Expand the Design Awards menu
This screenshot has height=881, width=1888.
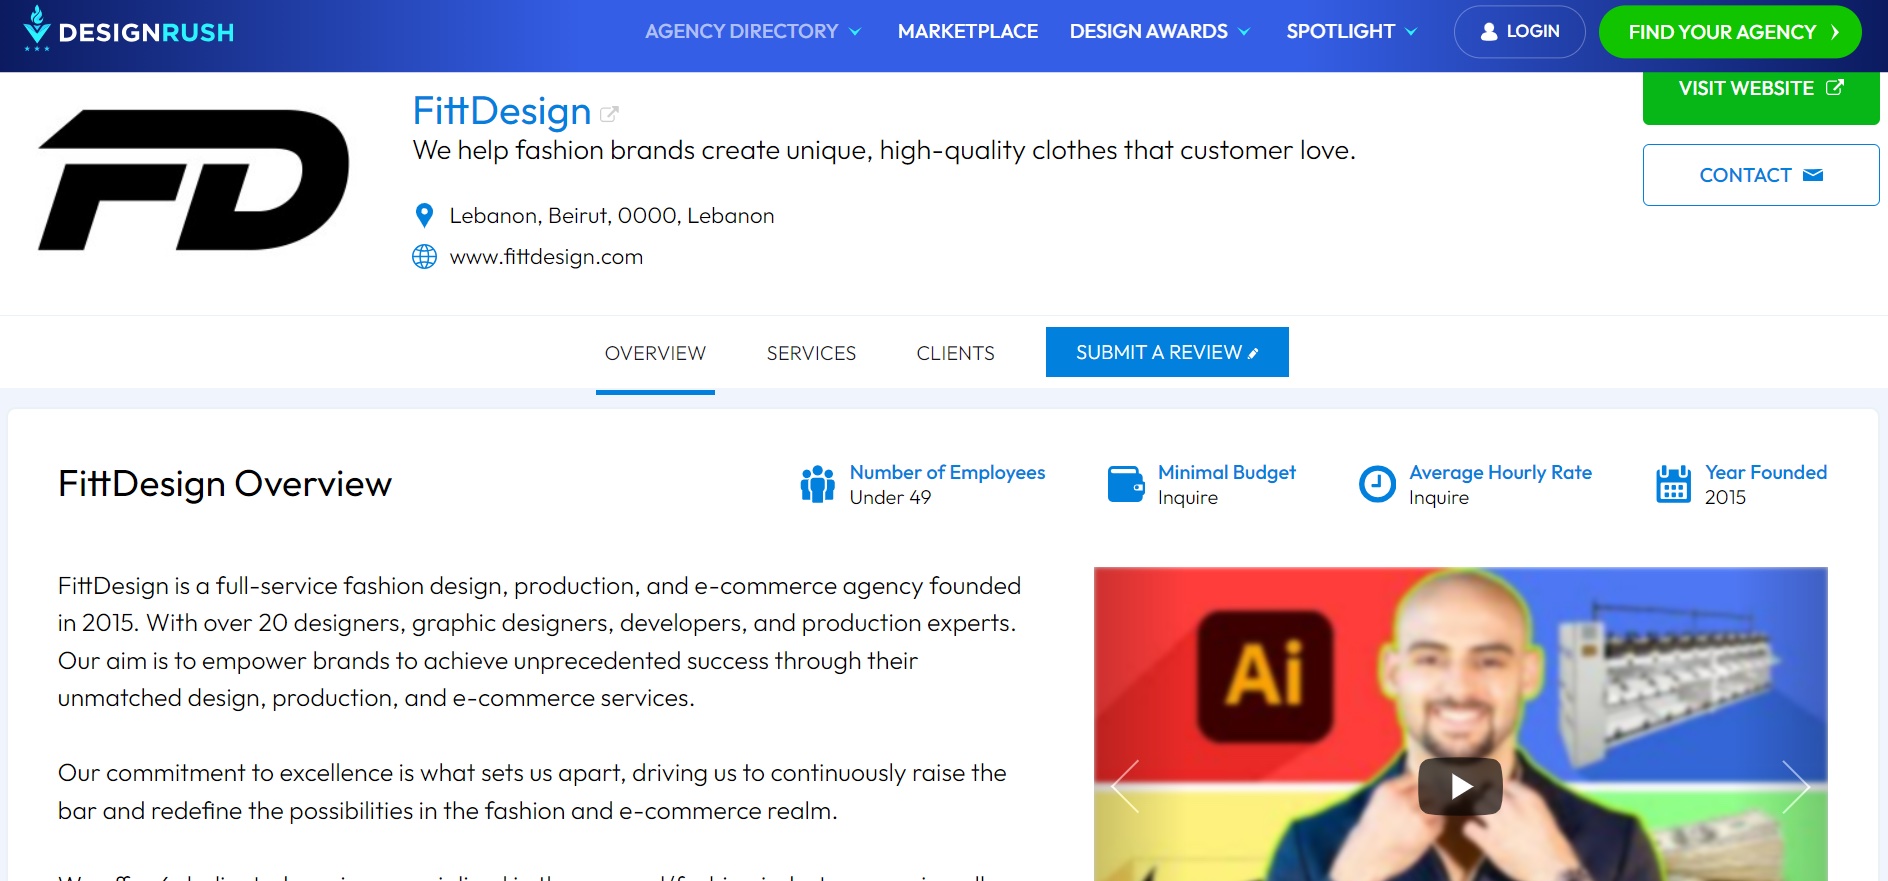click(1159, 31)
